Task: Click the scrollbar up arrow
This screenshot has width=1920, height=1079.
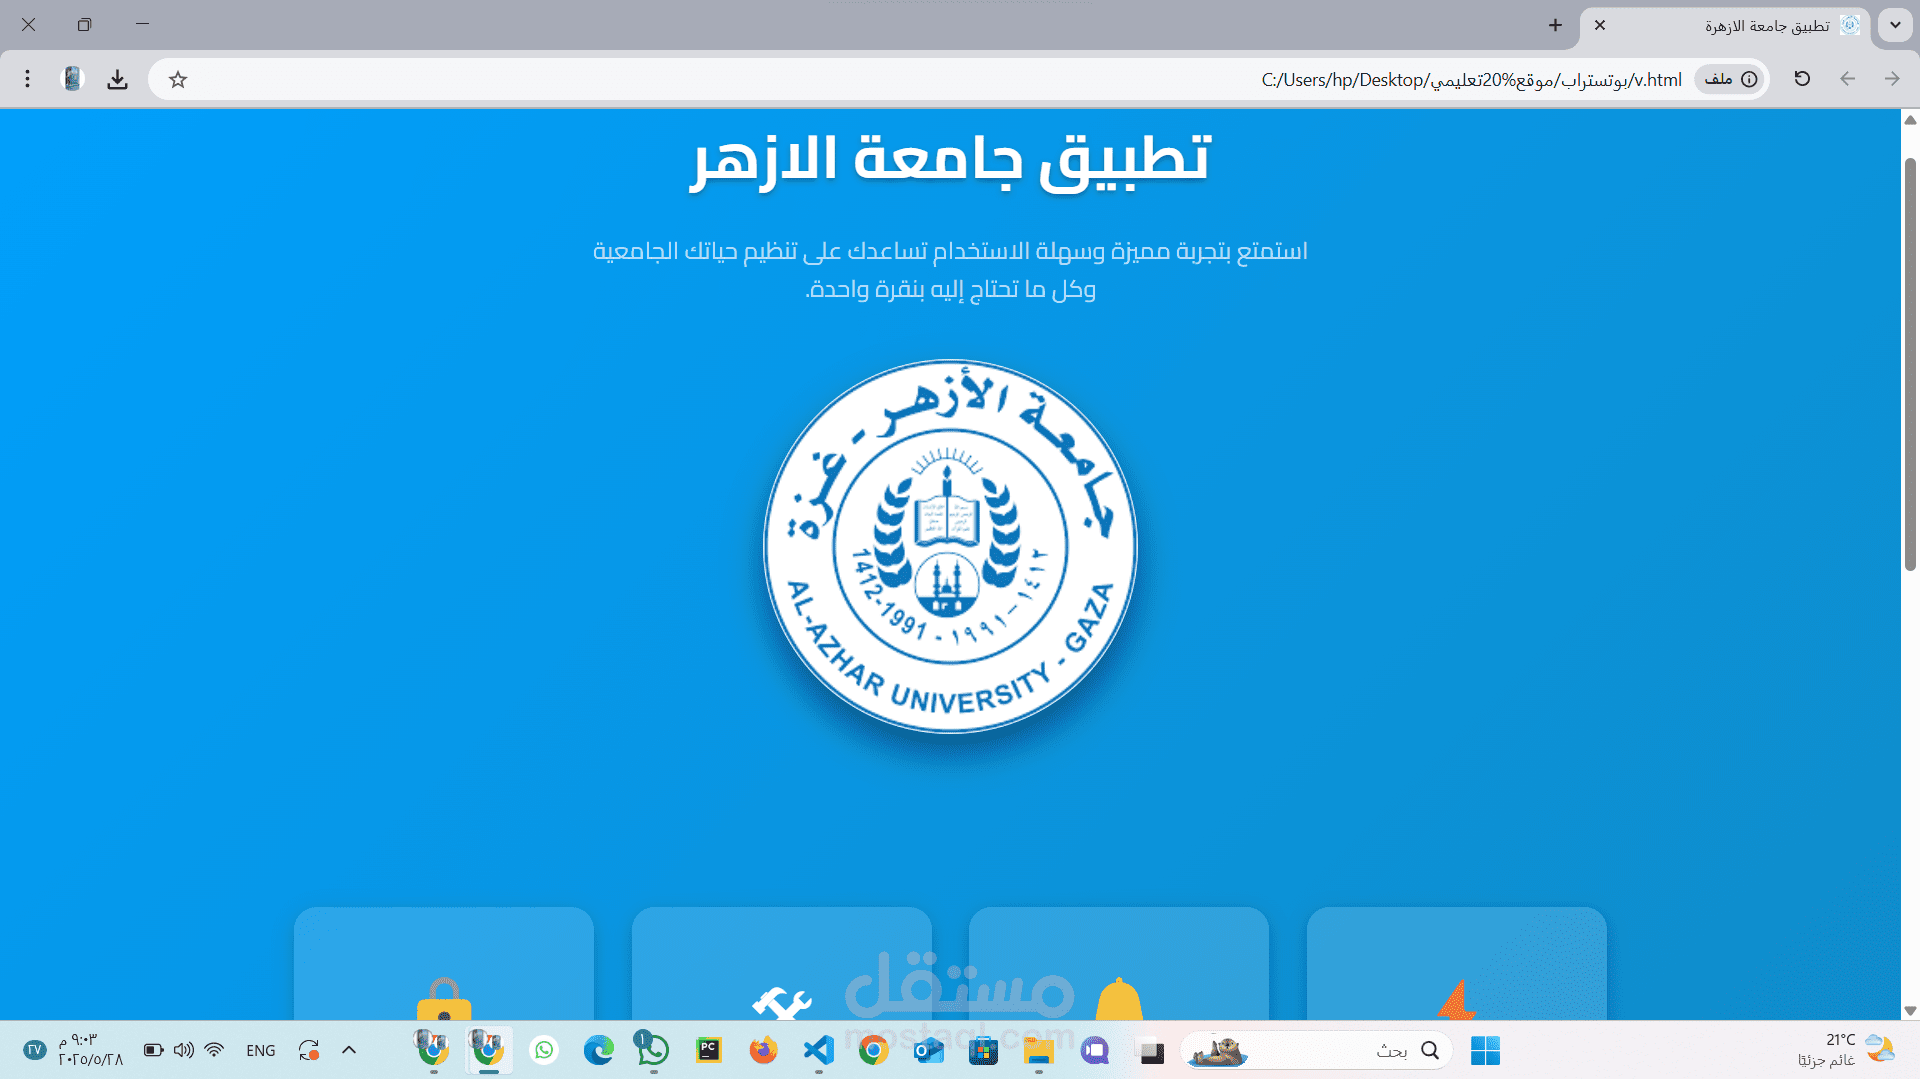Action: [1910, 120]
